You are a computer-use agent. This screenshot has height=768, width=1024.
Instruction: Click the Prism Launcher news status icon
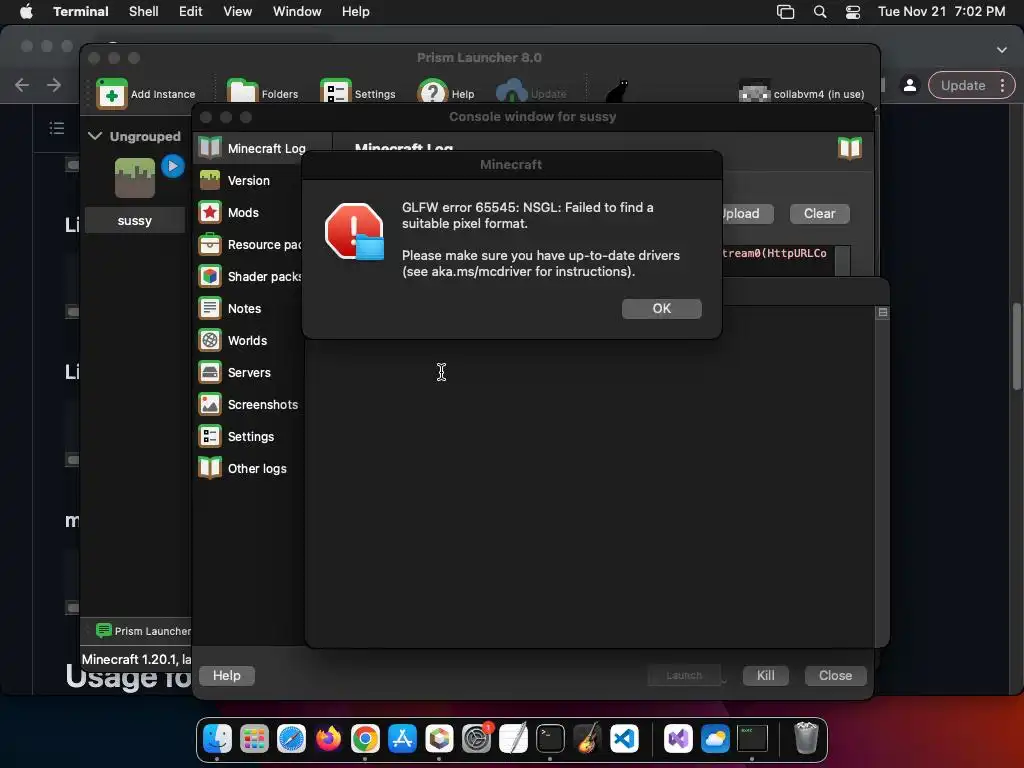pyautogui.click(x=103, y=630)
